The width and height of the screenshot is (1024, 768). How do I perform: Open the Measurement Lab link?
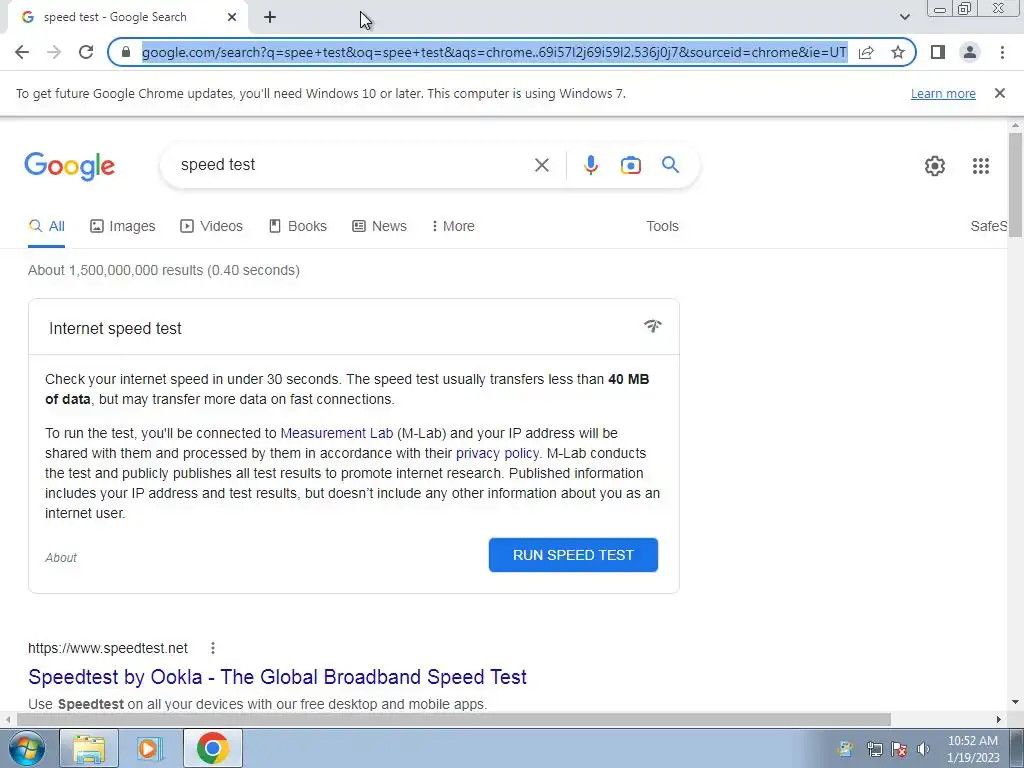(x=336, y=433)
